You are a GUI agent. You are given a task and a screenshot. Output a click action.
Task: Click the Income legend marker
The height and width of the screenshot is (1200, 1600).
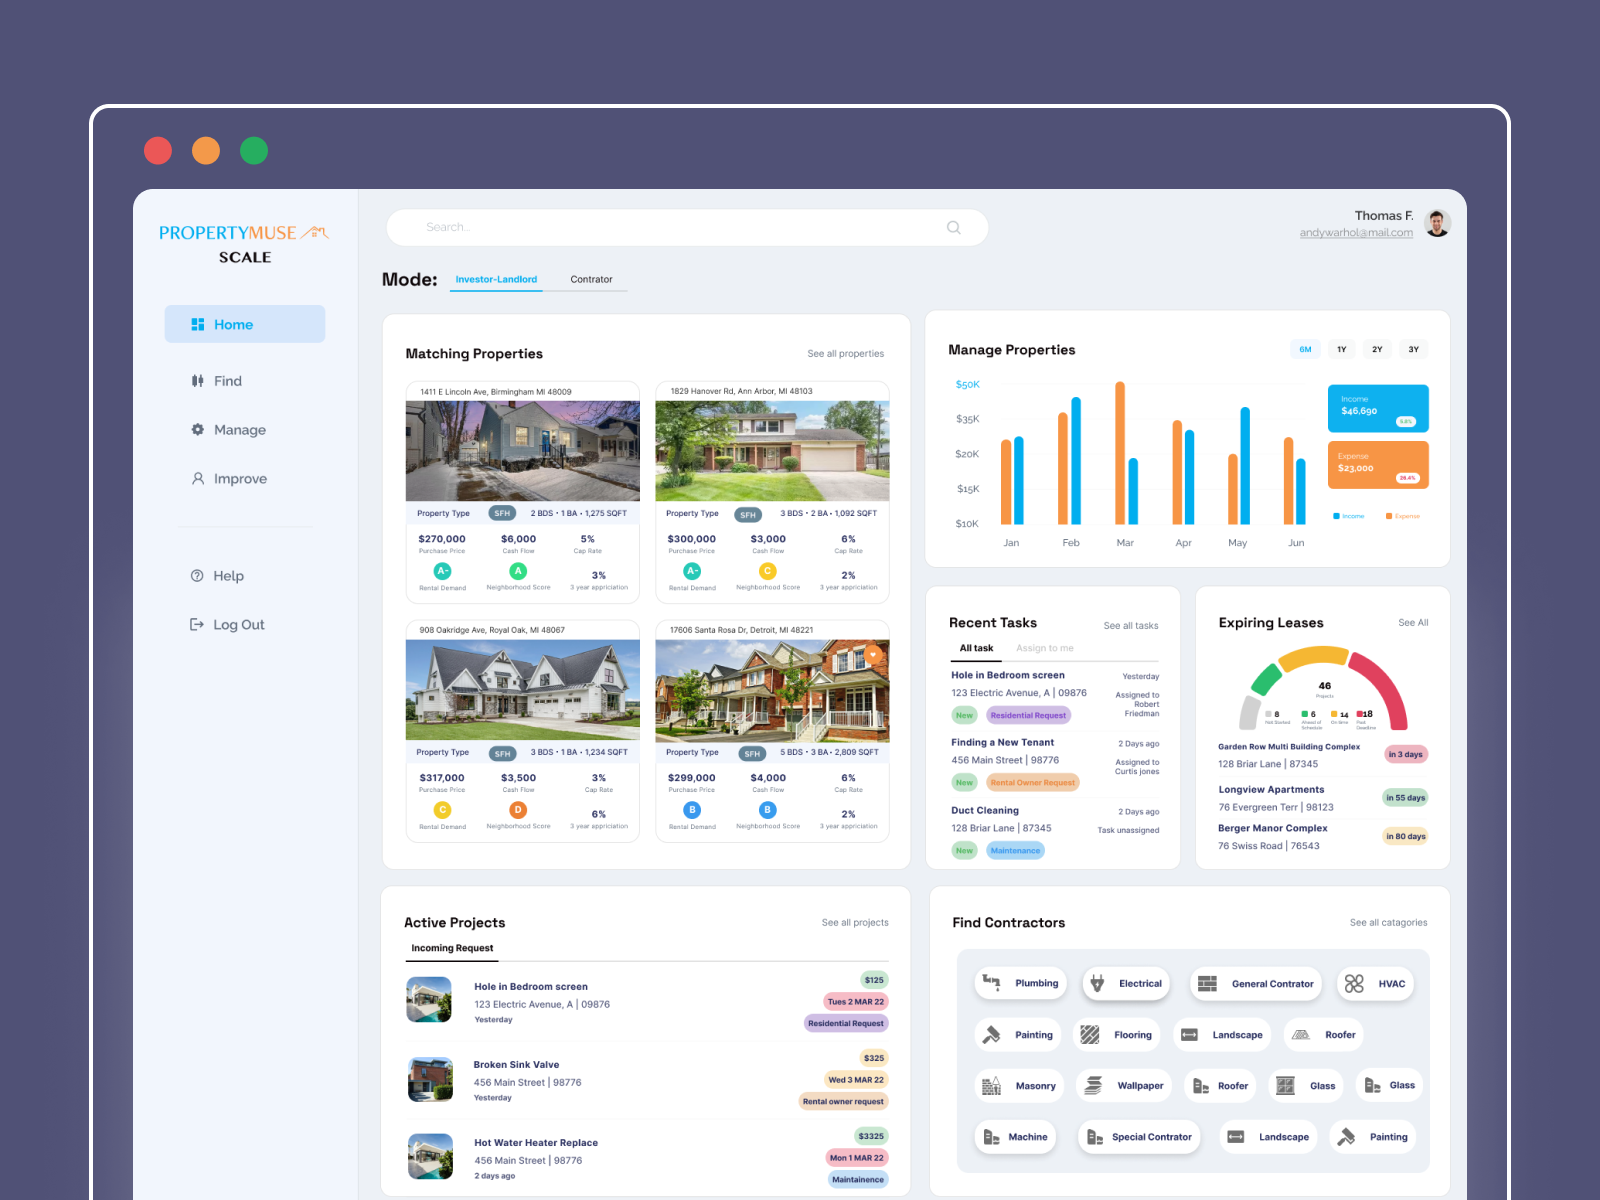(x=1336, y=516)
